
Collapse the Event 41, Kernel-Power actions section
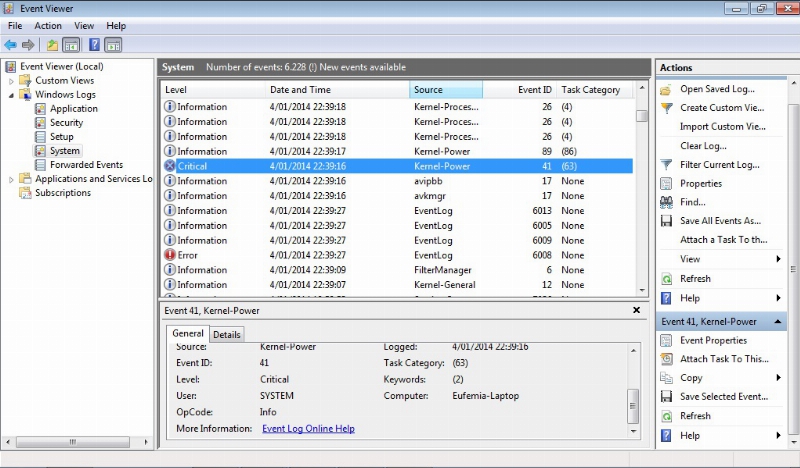(x=778, y=322)
